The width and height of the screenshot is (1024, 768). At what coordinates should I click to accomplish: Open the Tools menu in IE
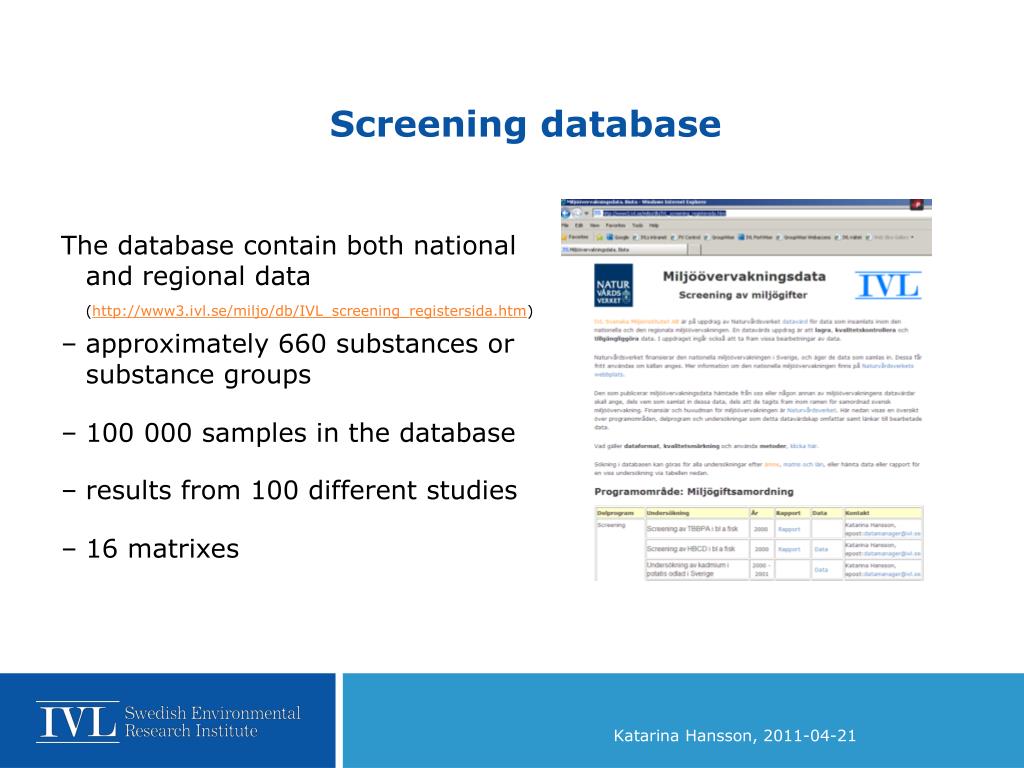pos(637,225)
